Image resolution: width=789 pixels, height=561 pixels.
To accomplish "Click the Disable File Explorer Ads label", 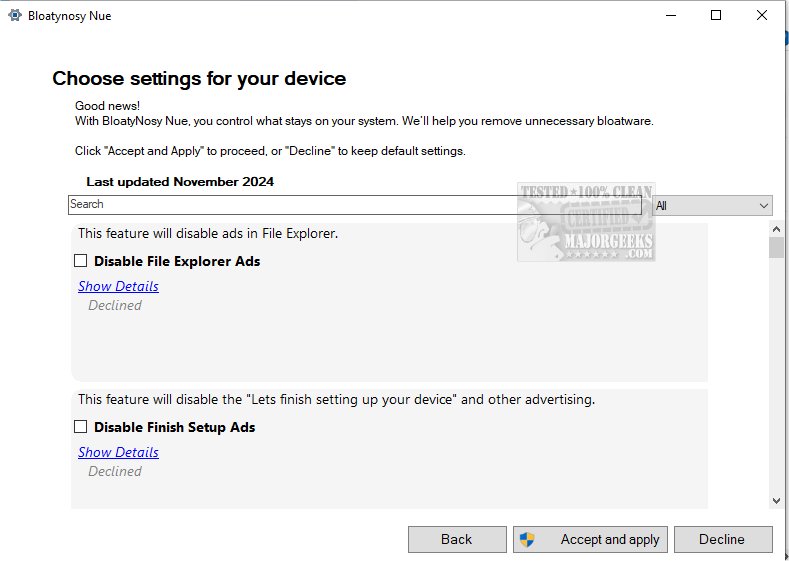I will [x=177, y=261].
